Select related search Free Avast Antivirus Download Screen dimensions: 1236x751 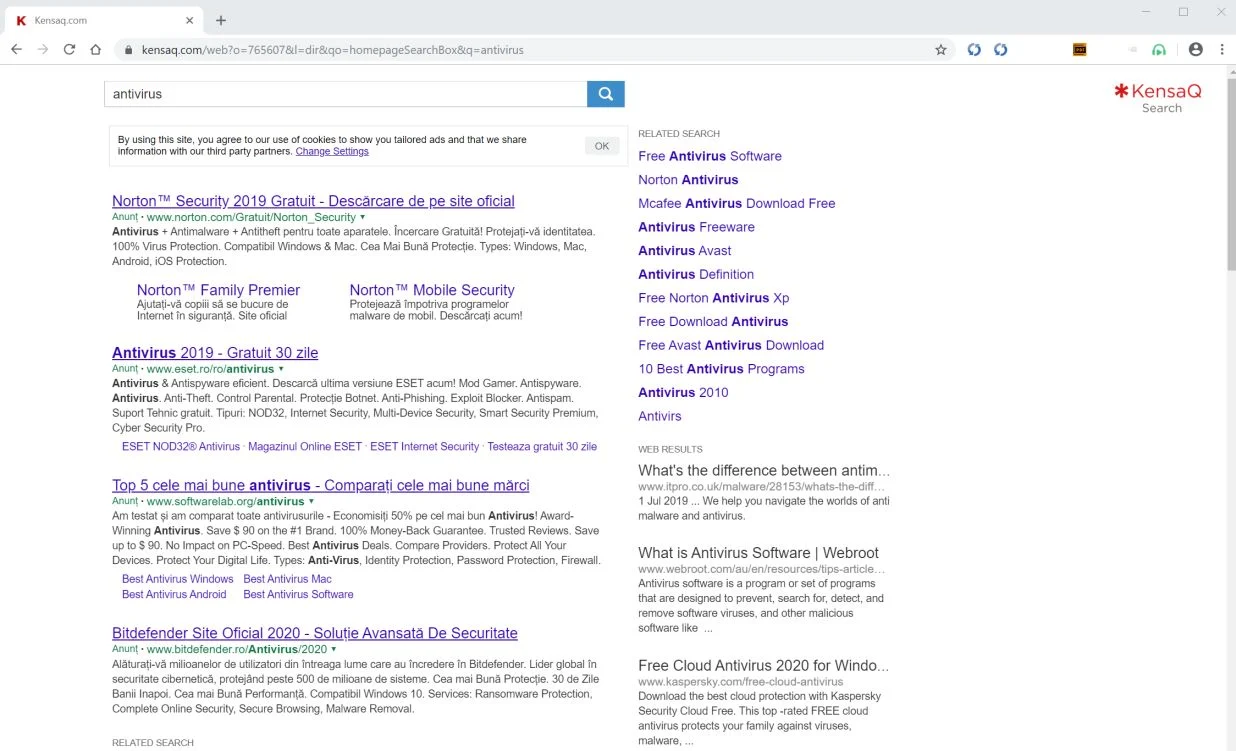[731, 345]
